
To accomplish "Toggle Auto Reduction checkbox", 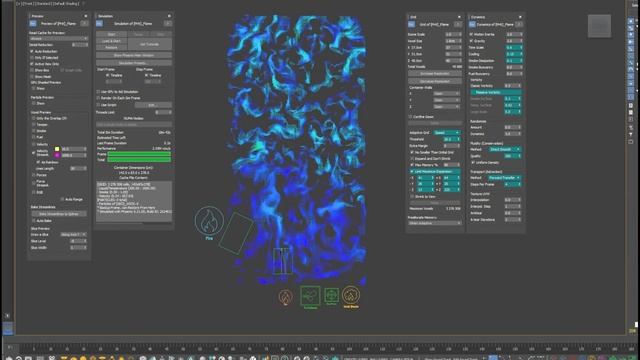I will 32,51.
